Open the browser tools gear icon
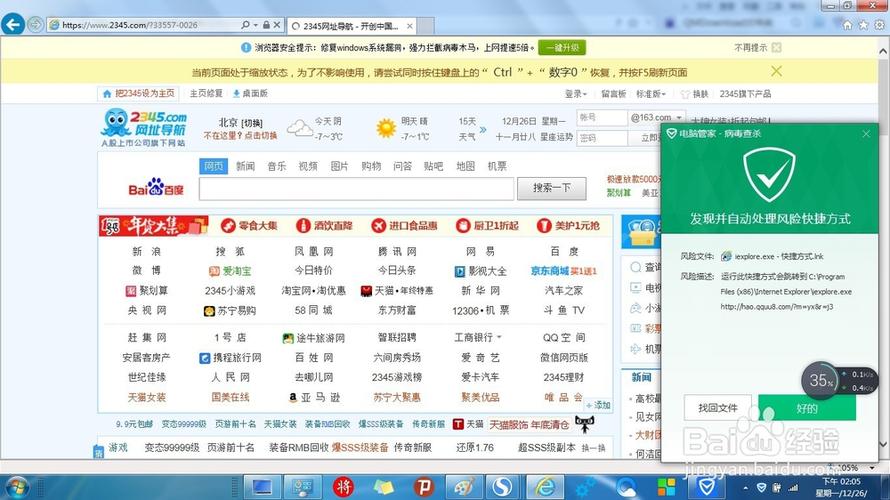890x500 pixels. pos(879,25)
